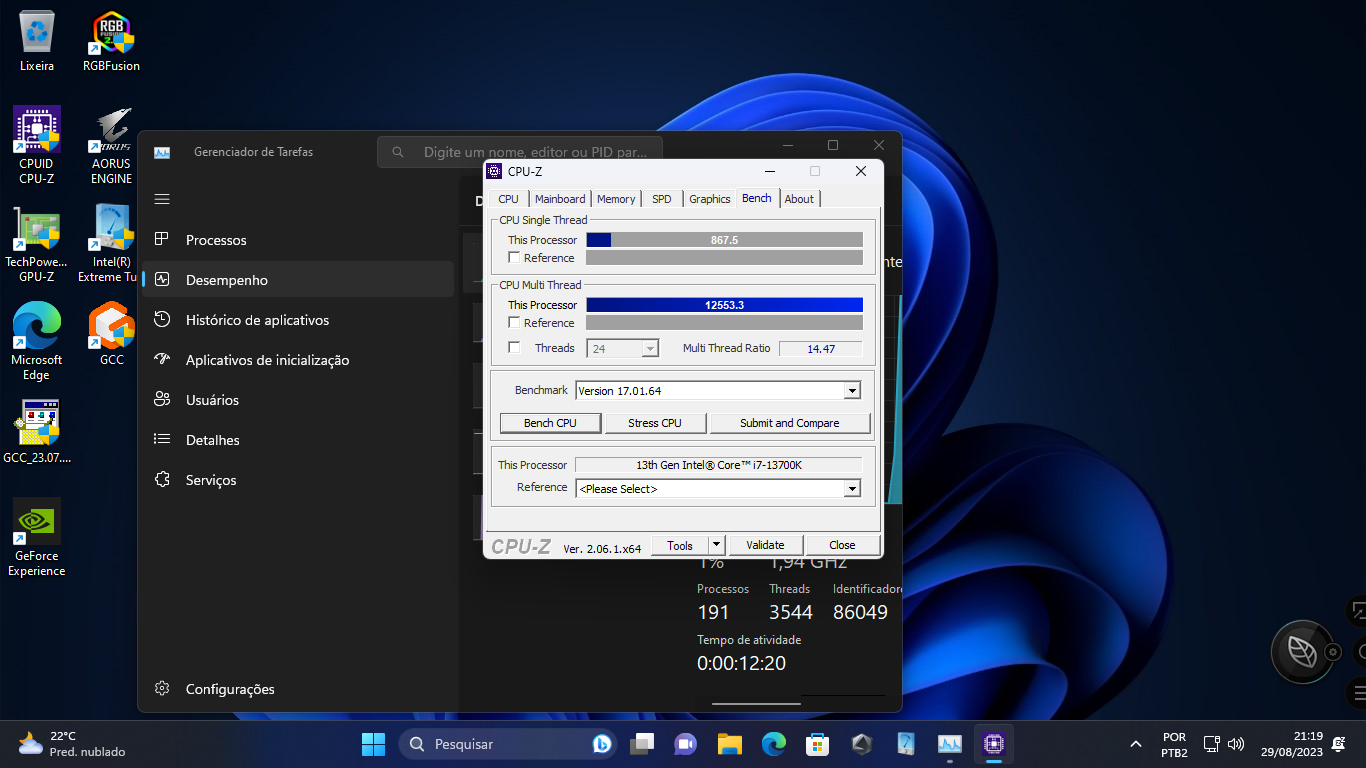Select AORUS ENGINE desktop shortcut
This screenshot has height=768, width=1366.
click(112, 146)
